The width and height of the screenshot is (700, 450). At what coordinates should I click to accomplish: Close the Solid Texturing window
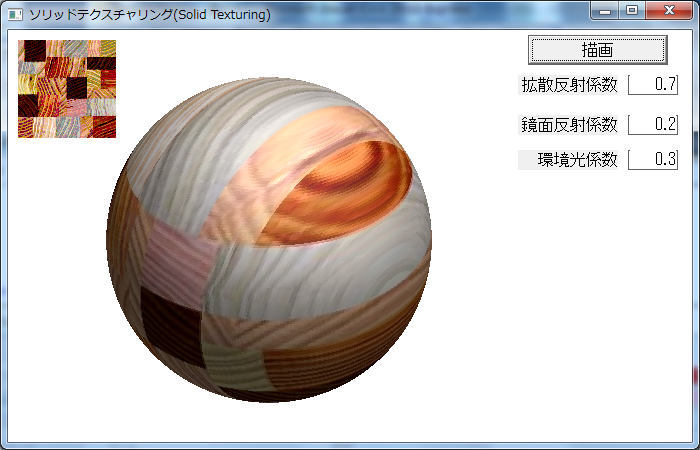pyautogui.click(x=669, y=11)
